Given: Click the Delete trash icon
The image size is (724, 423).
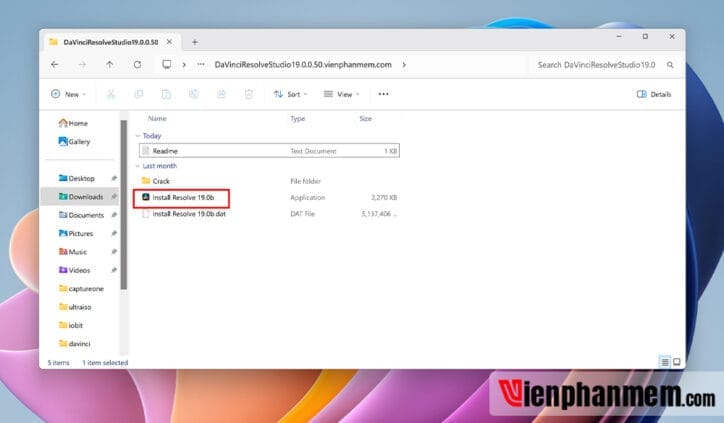Looking at the screenshot, I should coord(249,94).
